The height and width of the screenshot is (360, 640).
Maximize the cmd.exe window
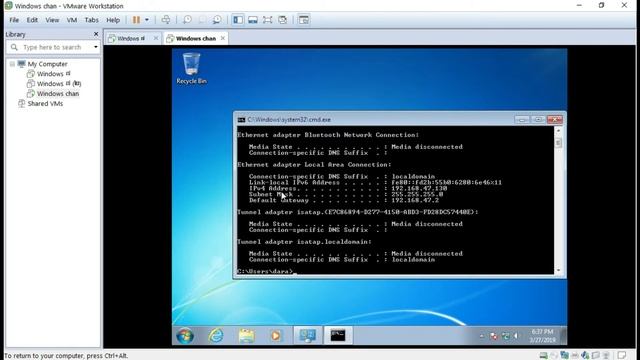(x=538, y=120)
